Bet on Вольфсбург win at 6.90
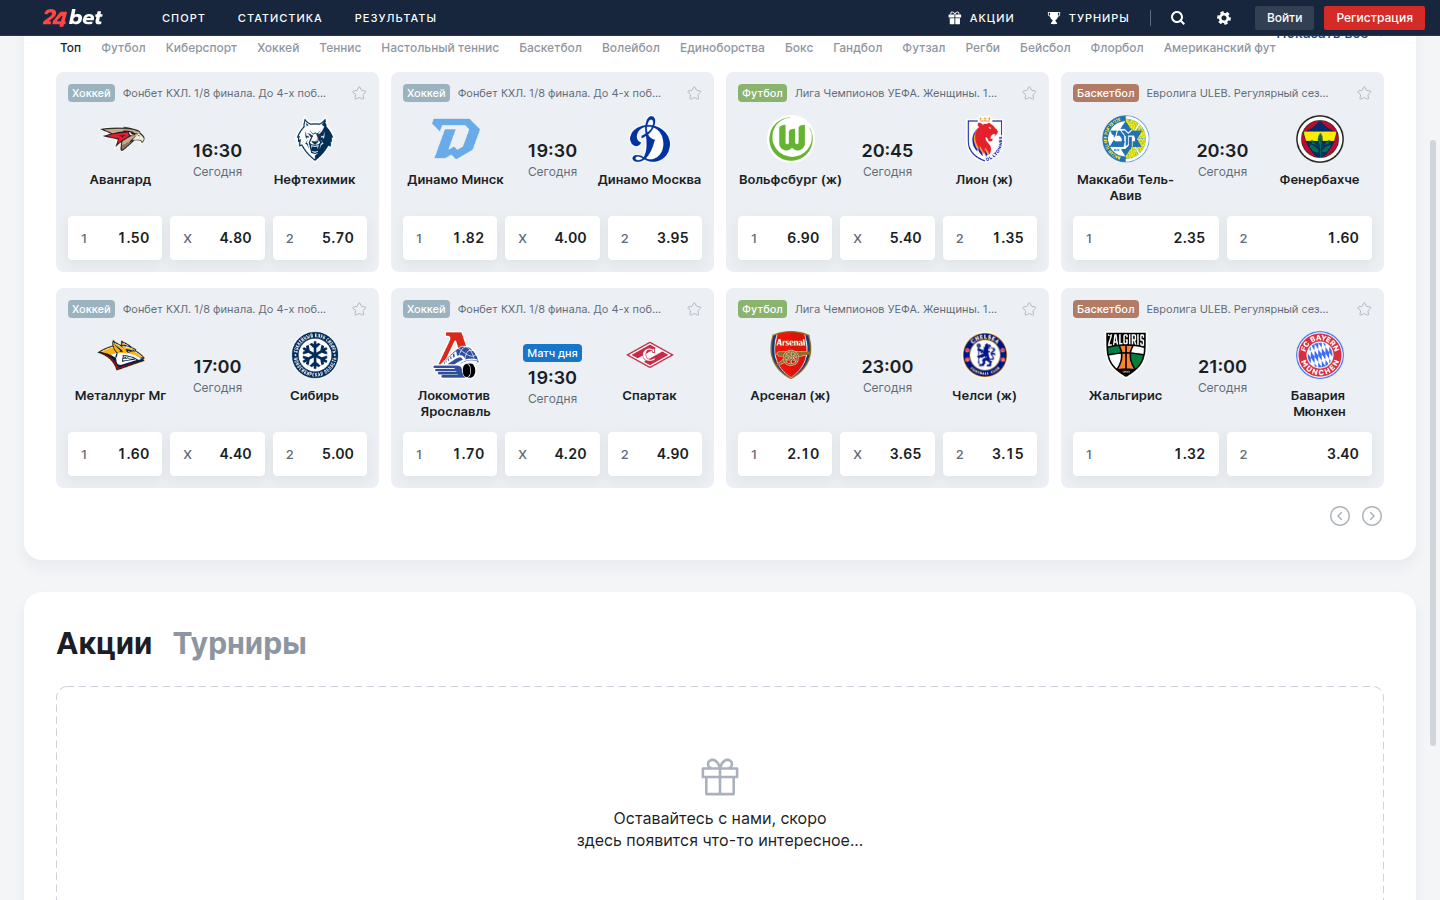The image size is (1440, 900). (x=785, y=238)
